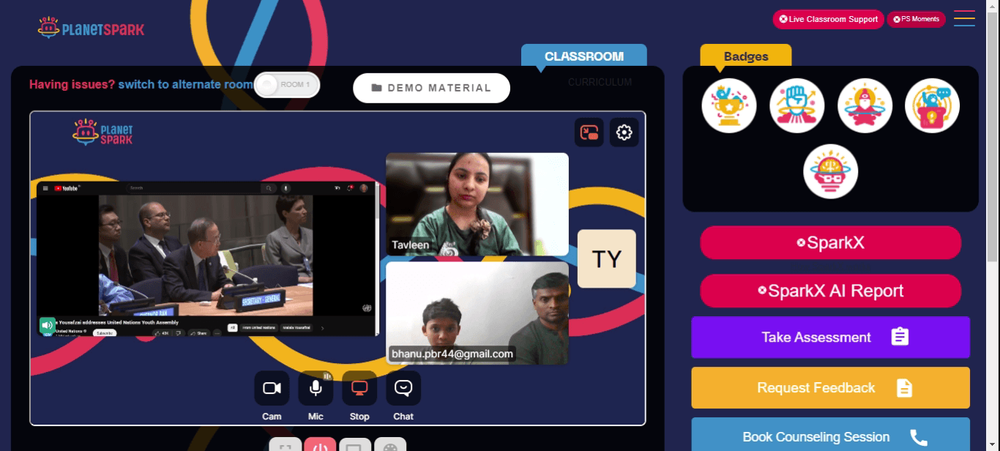1000x451 pixels.
Task: Open the DEMO MATERIAL folder button
Action: [x=431, y=88]
